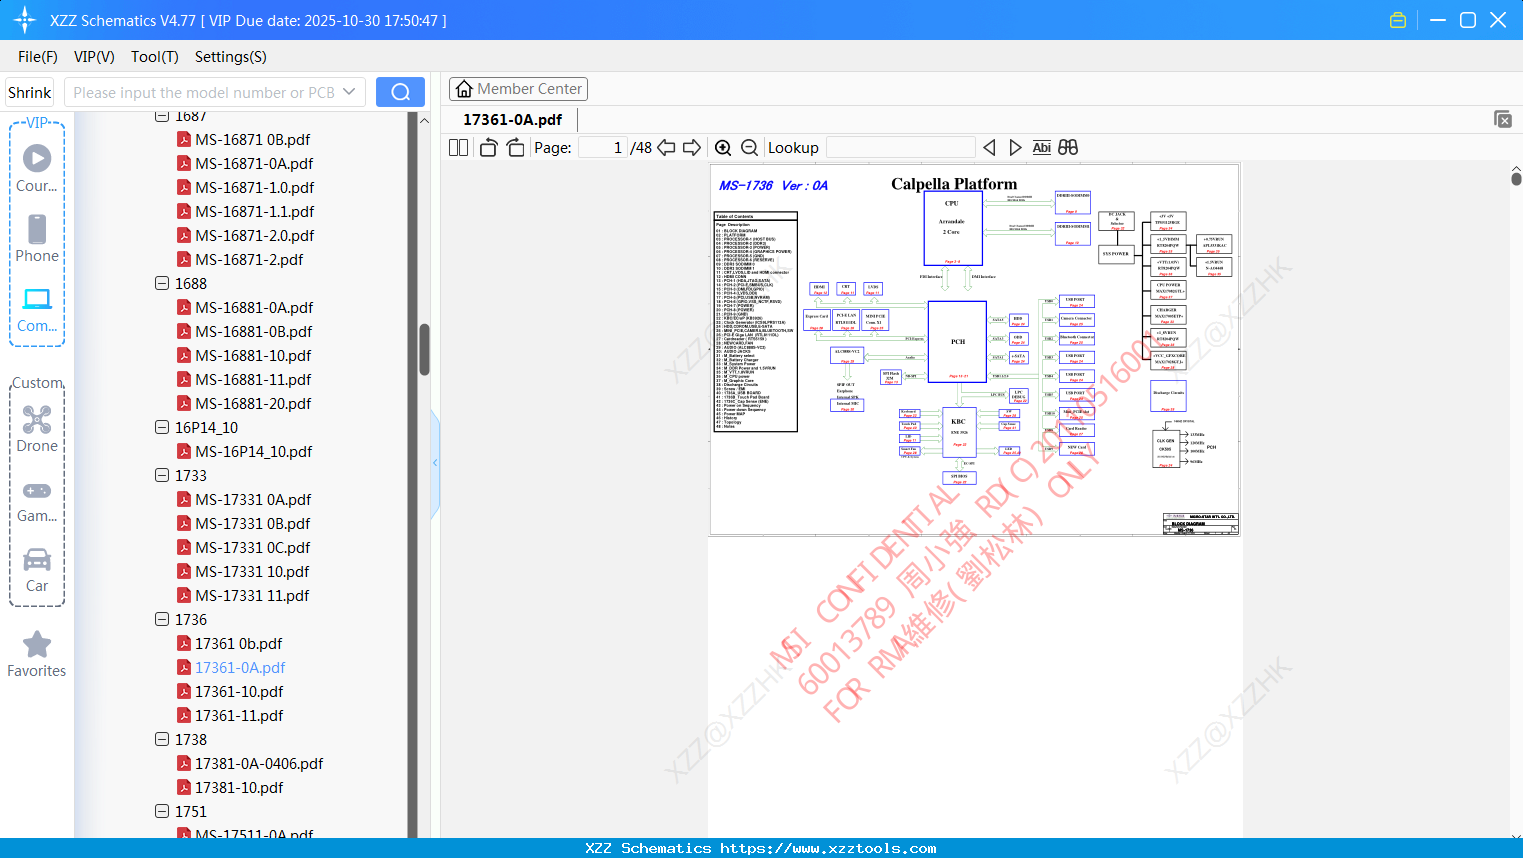Find next lookup result triangle
This screenshot has width=1523, height=858.
[1015, 147]
